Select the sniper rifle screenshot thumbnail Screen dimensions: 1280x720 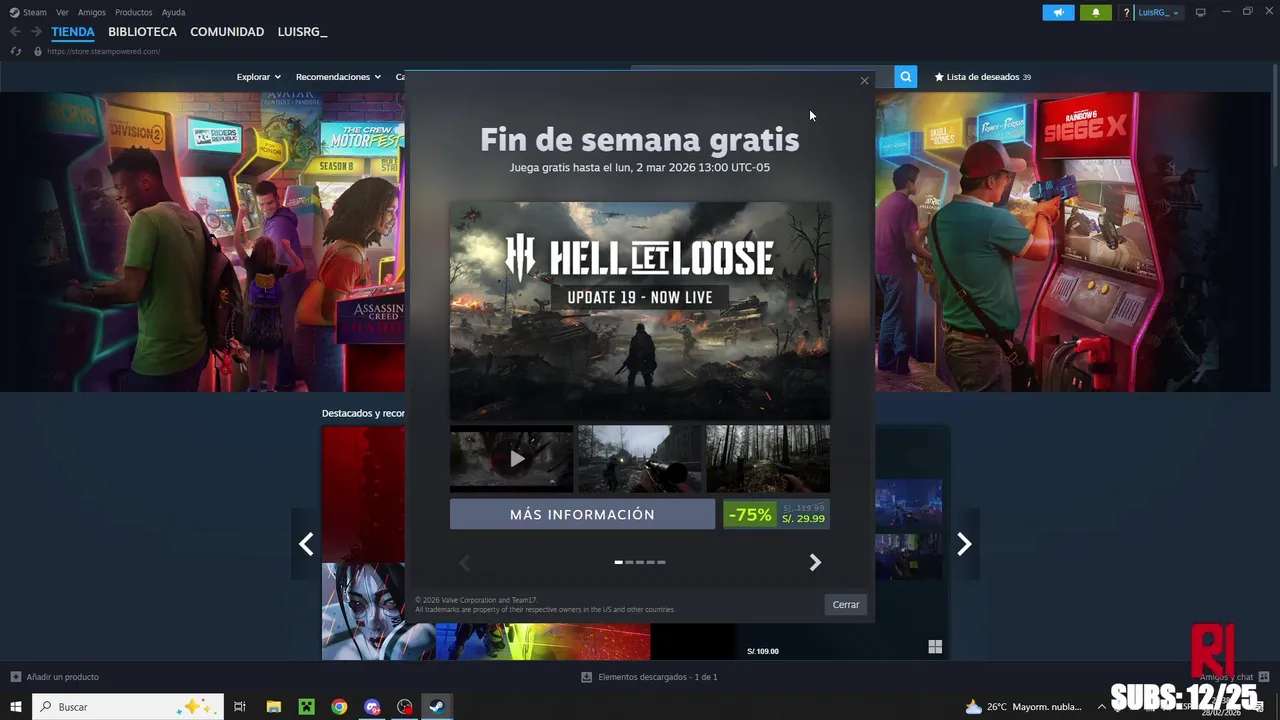639,458
